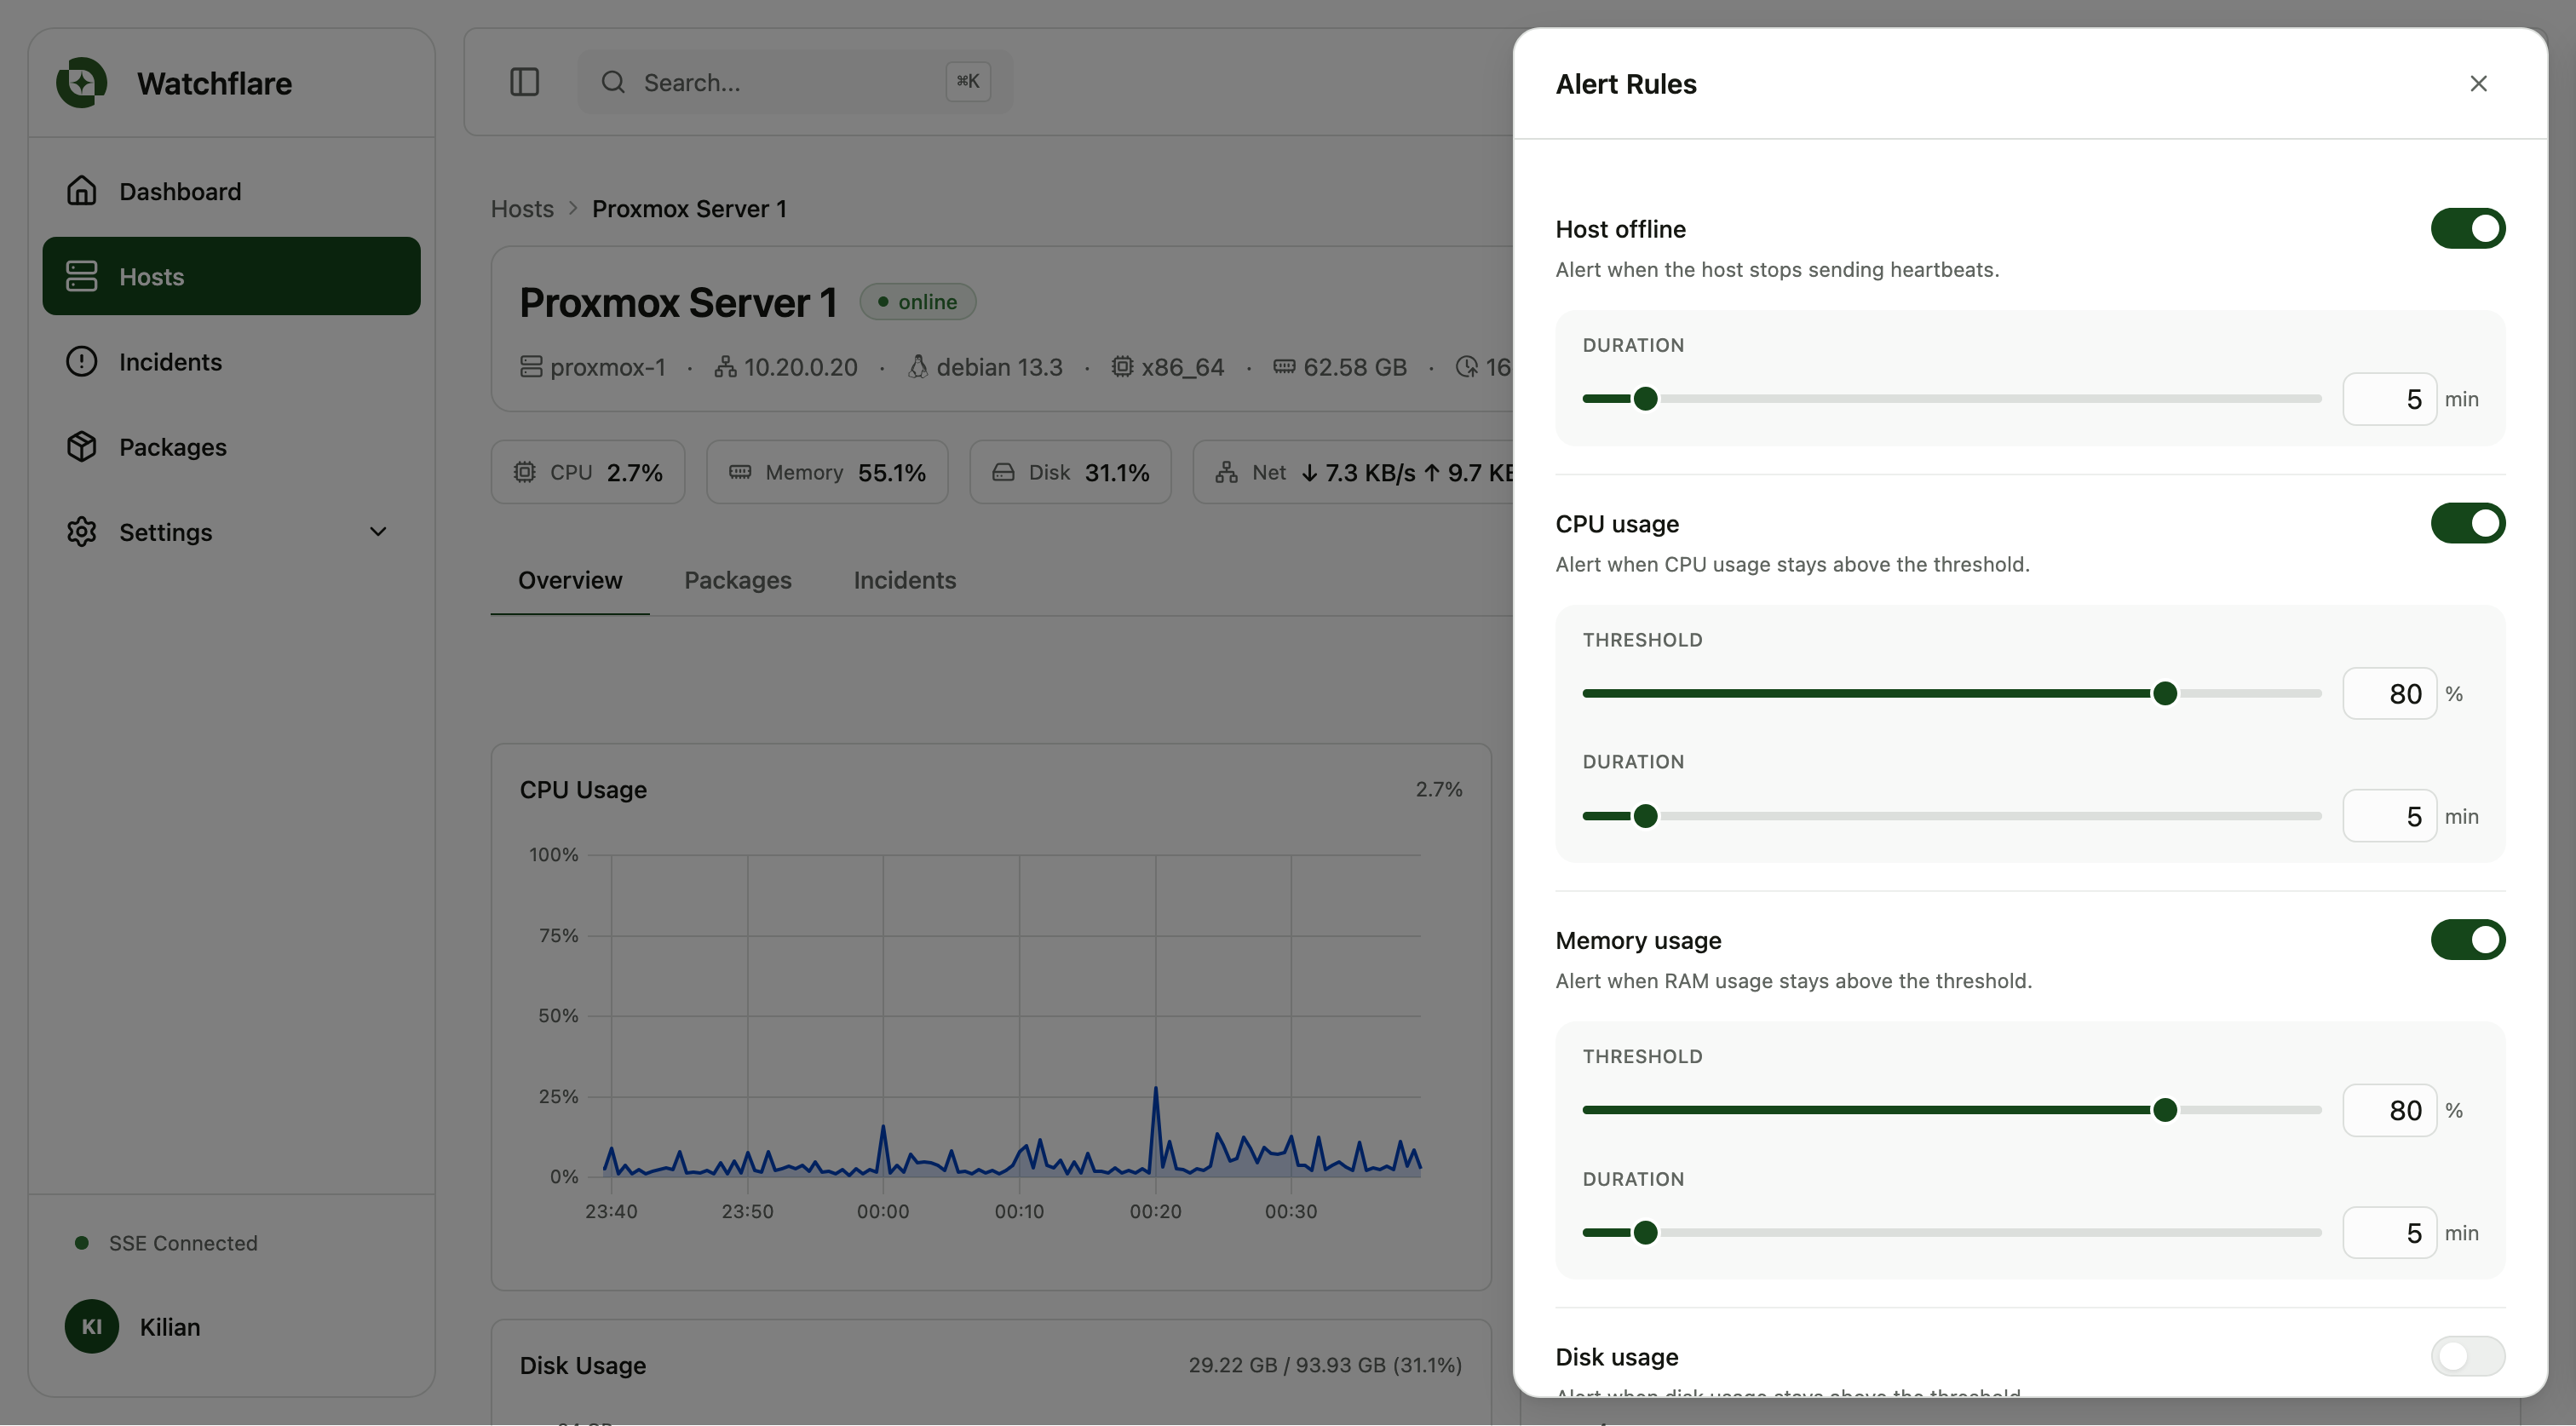Edit the Memory usage duration minutes field
The height and width of the screenshot is (1426, 2576).
pos(2389,1232)
